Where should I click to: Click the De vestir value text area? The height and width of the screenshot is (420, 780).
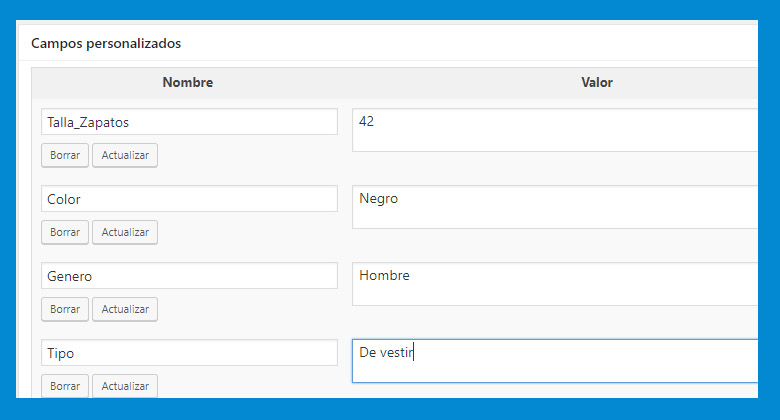555,361
